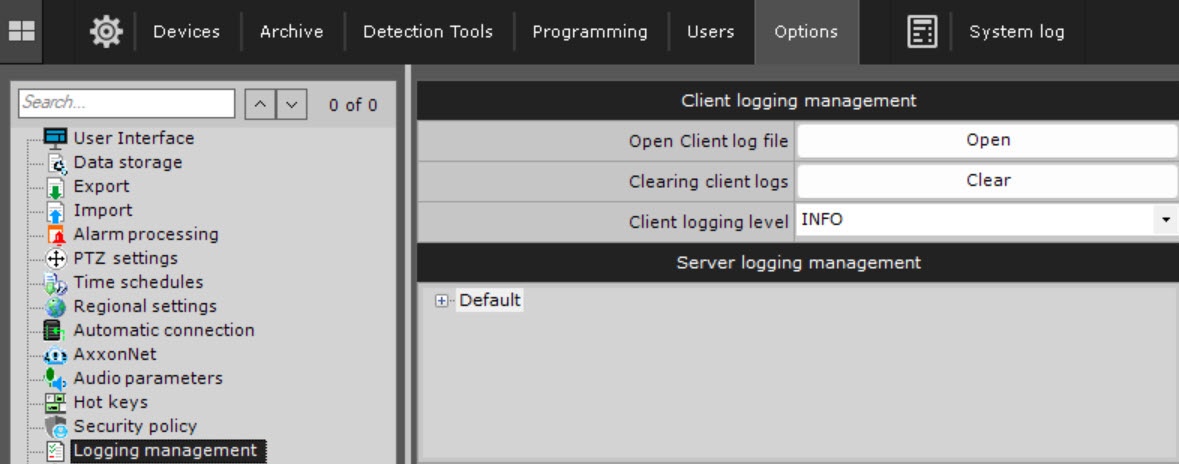Select Data storage in options tree
This screenshot has height=464, width=1179.
pos(127,162)
